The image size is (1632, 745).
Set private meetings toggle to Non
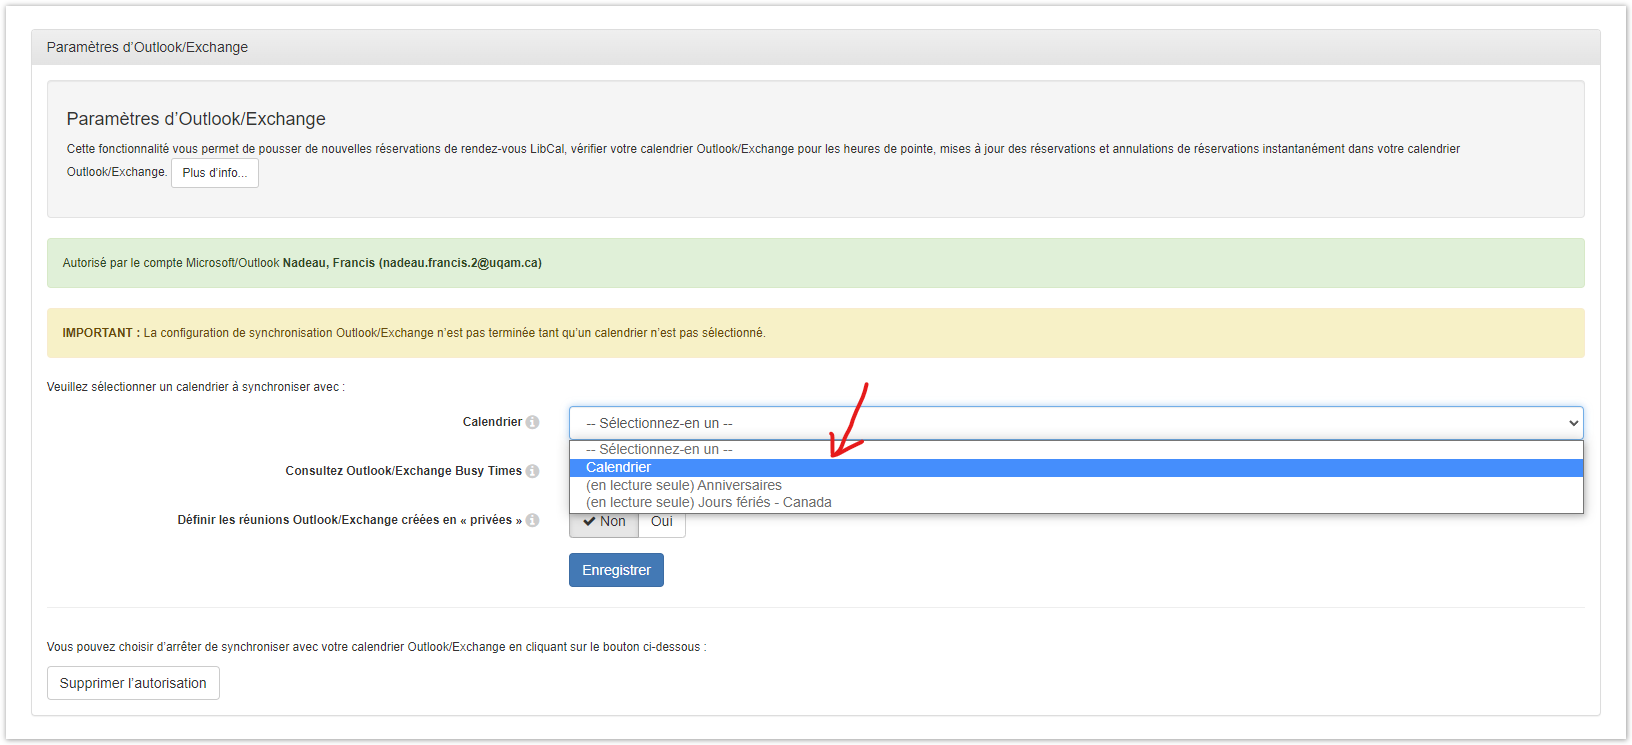click(x=604, y=523)
